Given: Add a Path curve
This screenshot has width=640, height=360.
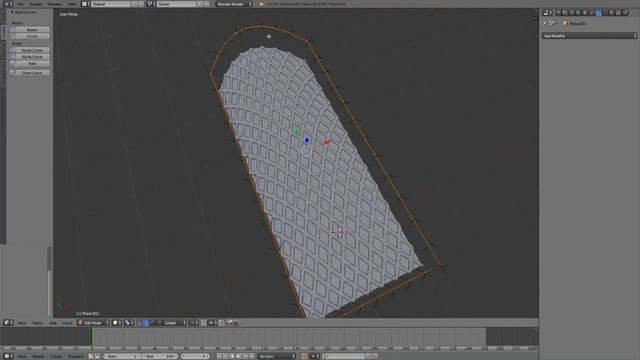Looking at the screenshot, I should 30,63.
